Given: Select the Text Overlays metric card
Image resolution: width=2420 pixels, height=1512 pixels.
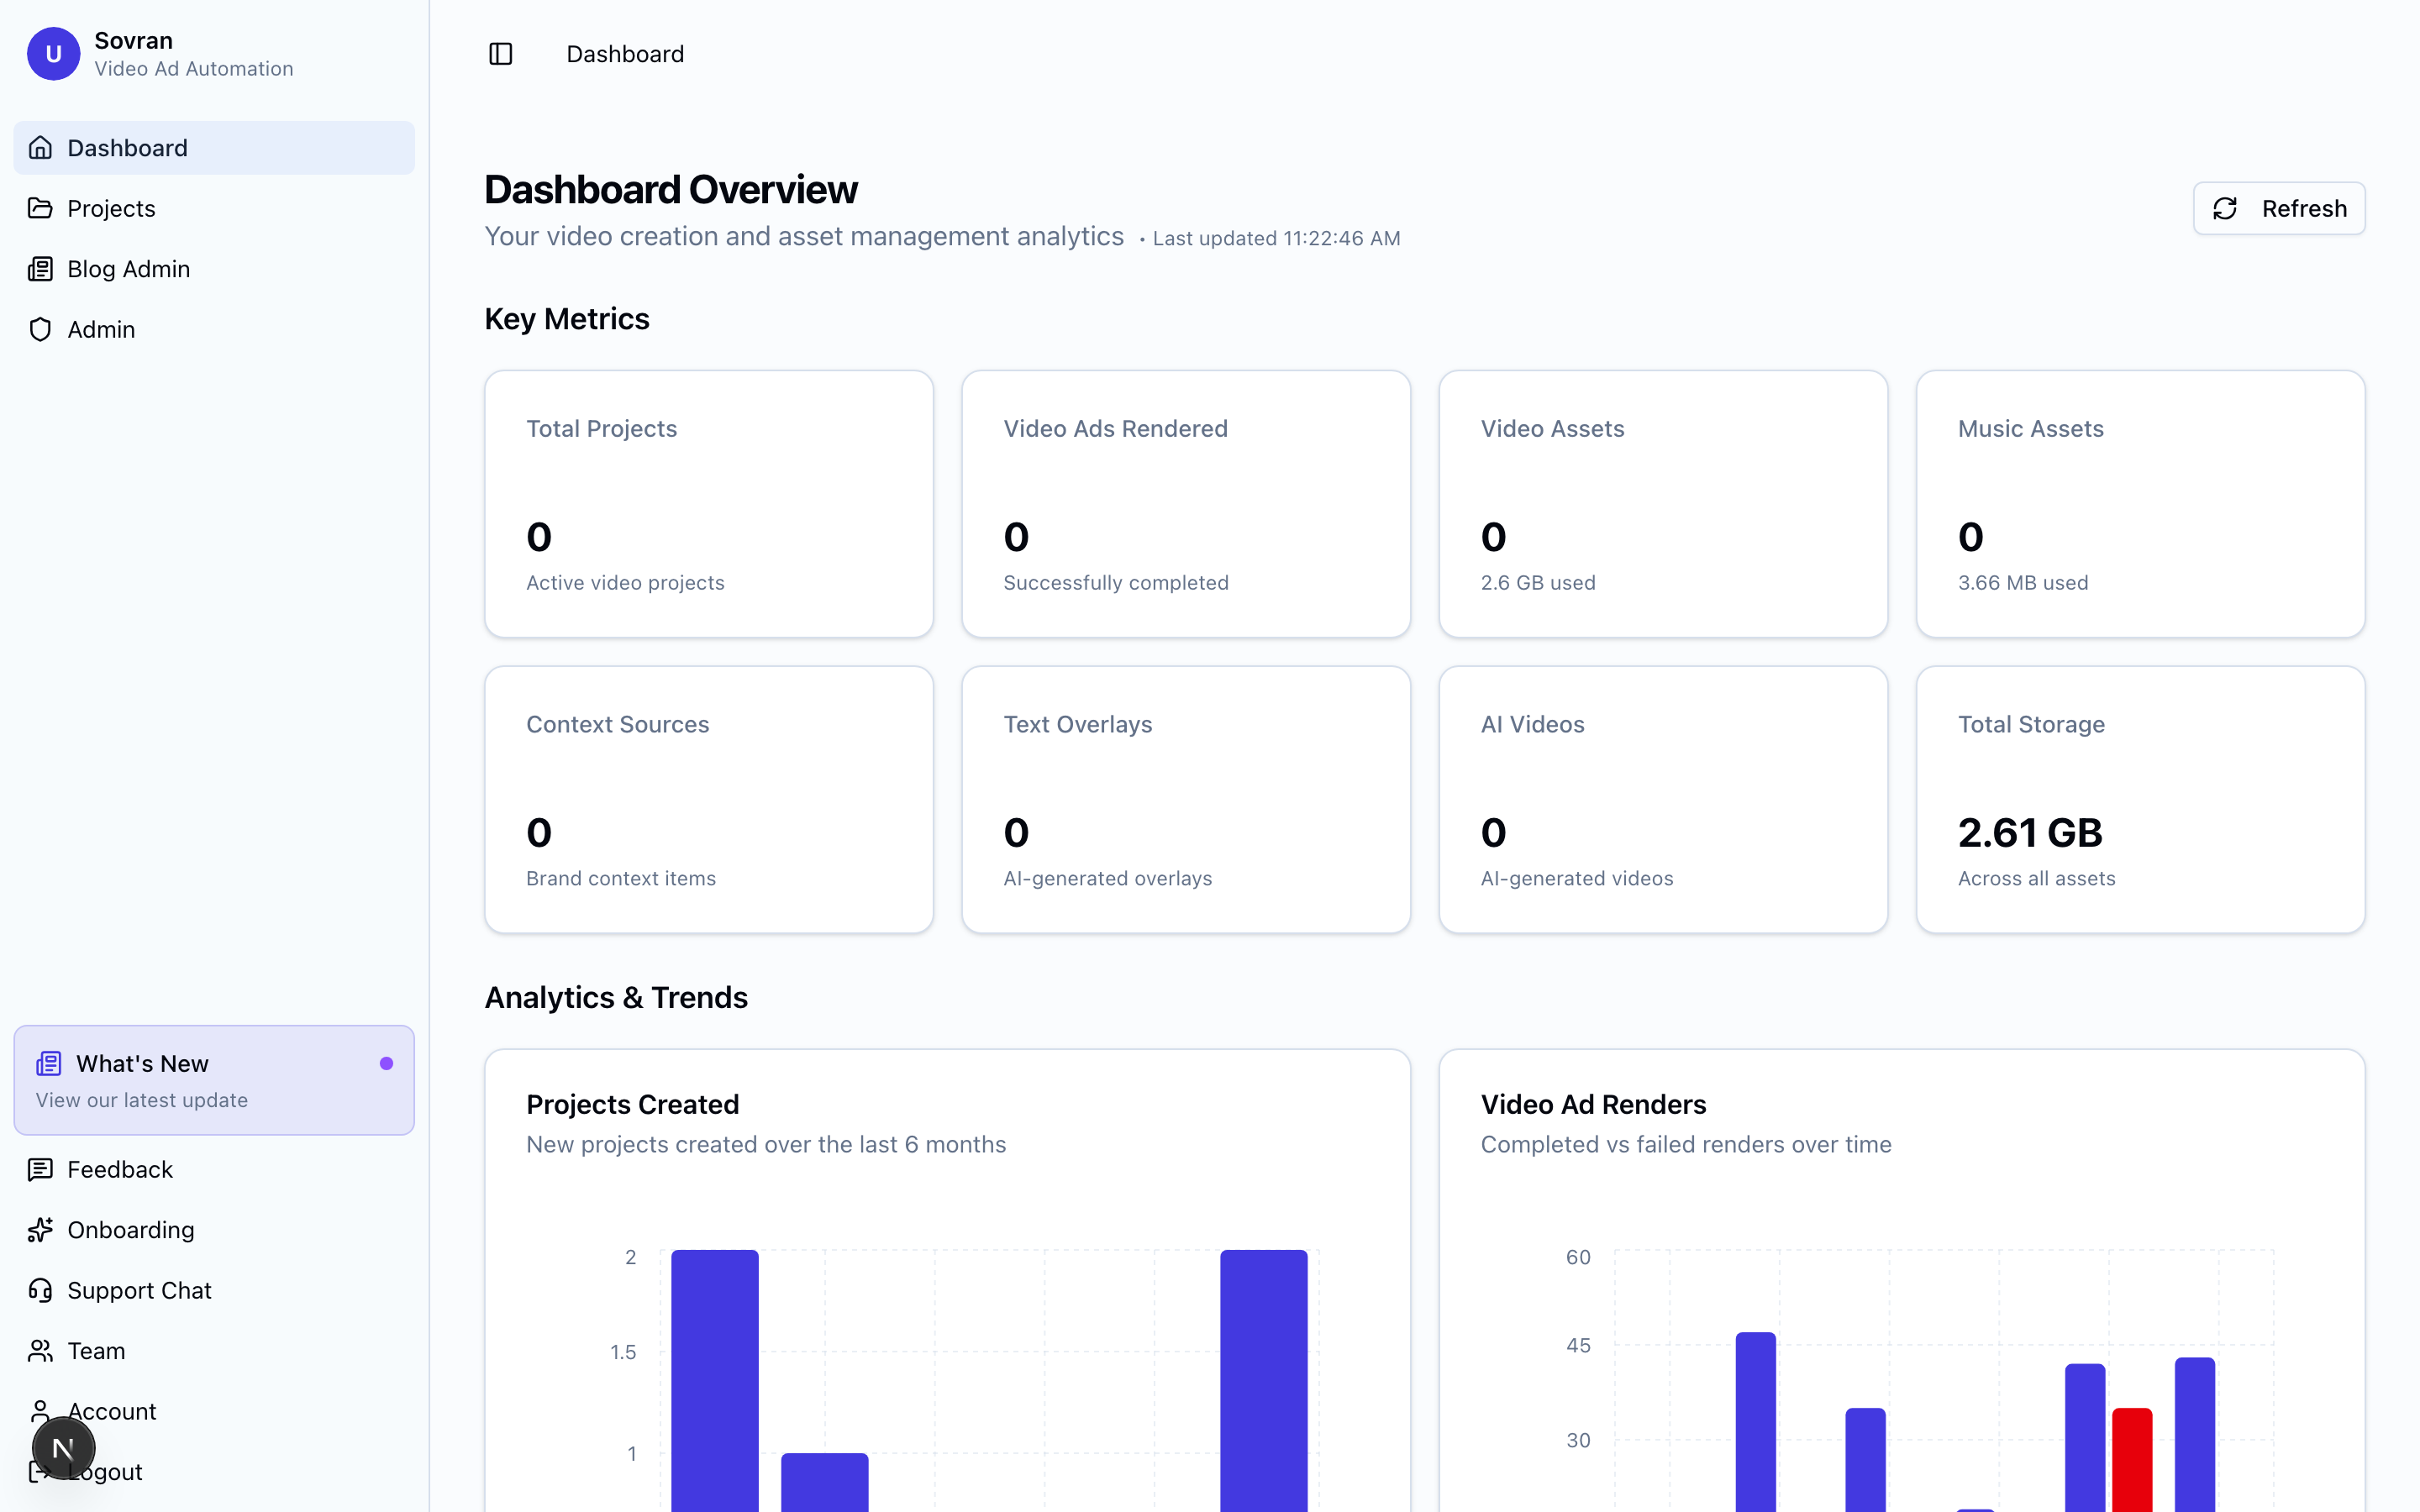Looking at the screenshot, I should click(x=1186, y=800).
